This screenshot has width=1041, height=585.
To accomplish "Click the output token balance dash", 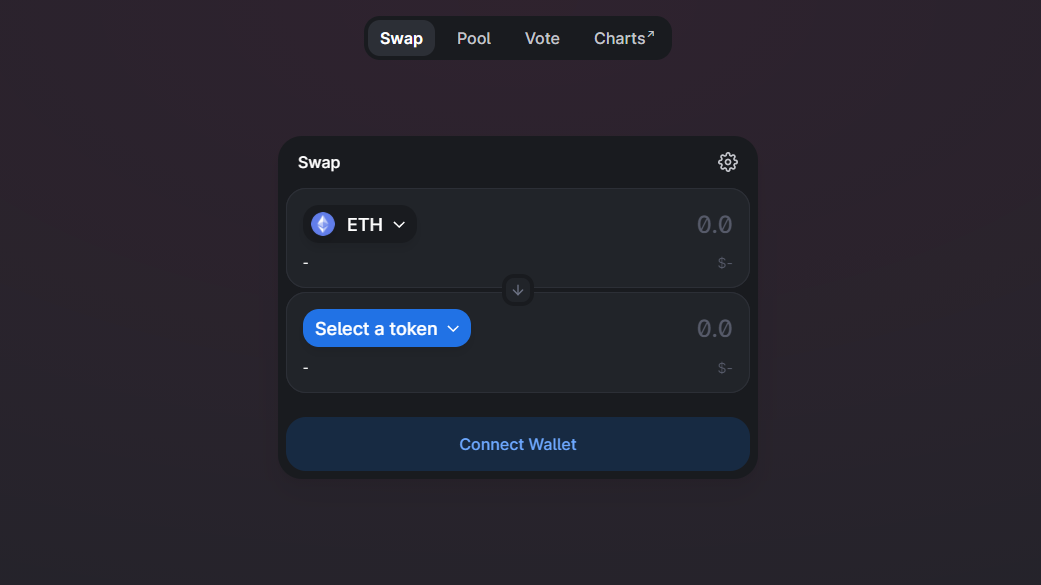I will point(306,368).
